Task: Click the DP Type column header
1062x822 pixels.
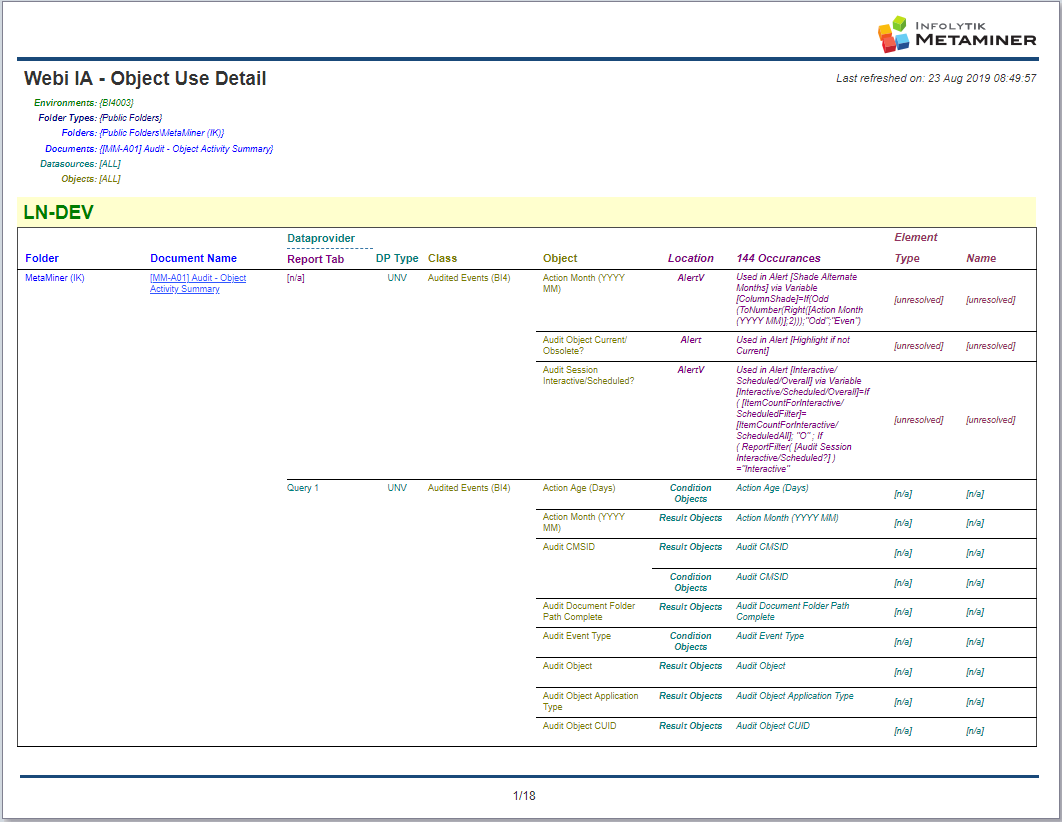Action: click(x=397, y=258)
